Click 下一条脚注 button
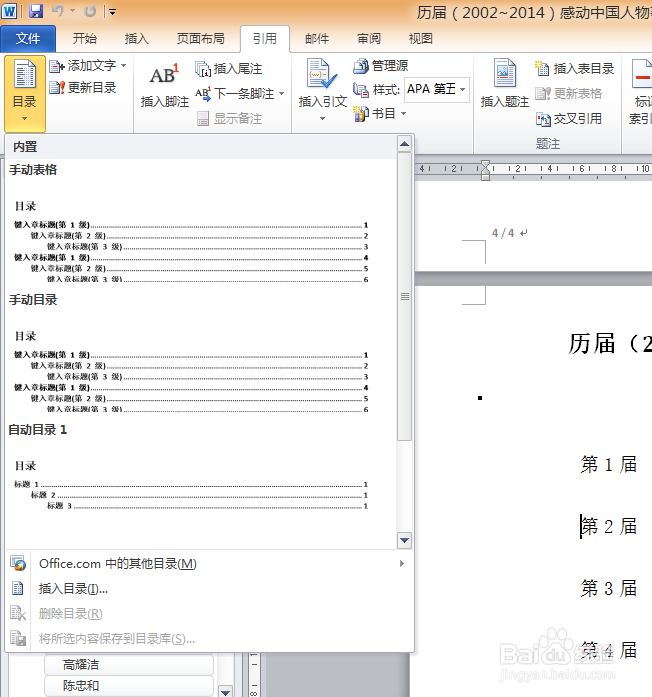652x697 pixels. (235, 94)
